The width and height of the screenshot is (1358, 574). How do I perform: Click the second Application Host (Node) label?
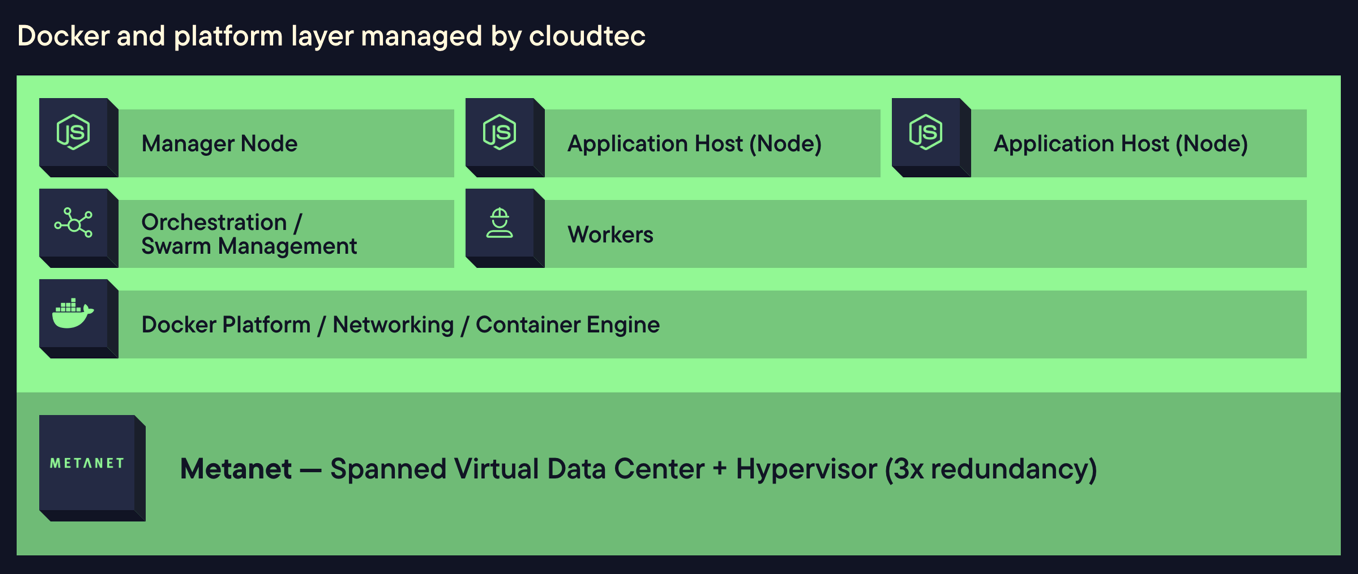point(1120,144)
